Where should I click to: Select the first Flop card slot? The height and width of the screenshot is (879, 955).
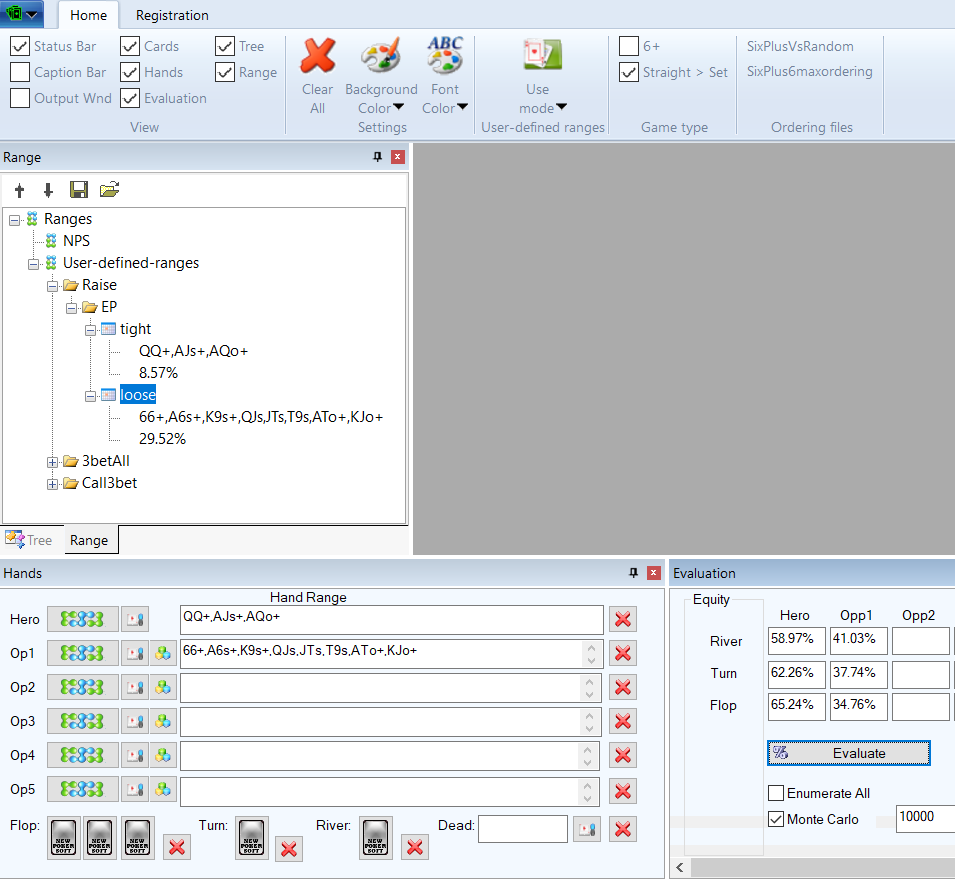click(x=63, y=838)
